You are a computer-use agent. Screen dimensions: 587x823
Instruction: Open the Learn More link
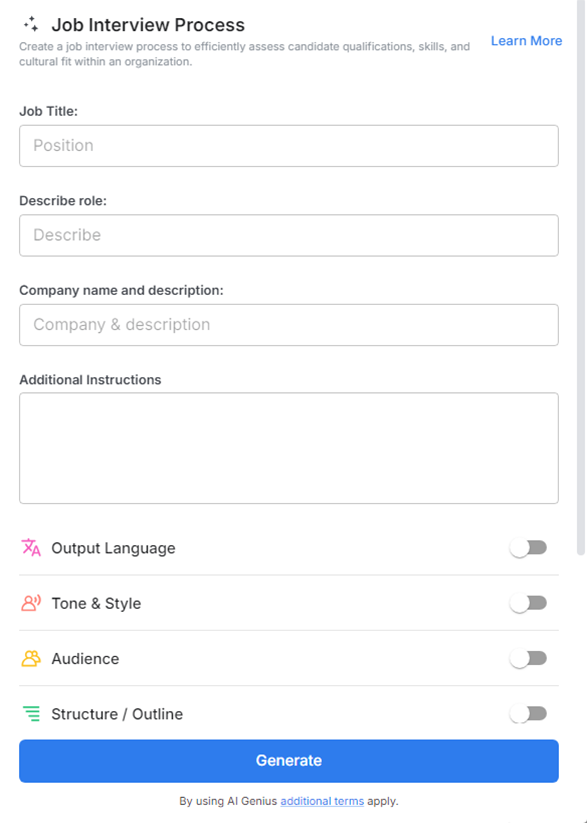526,40
